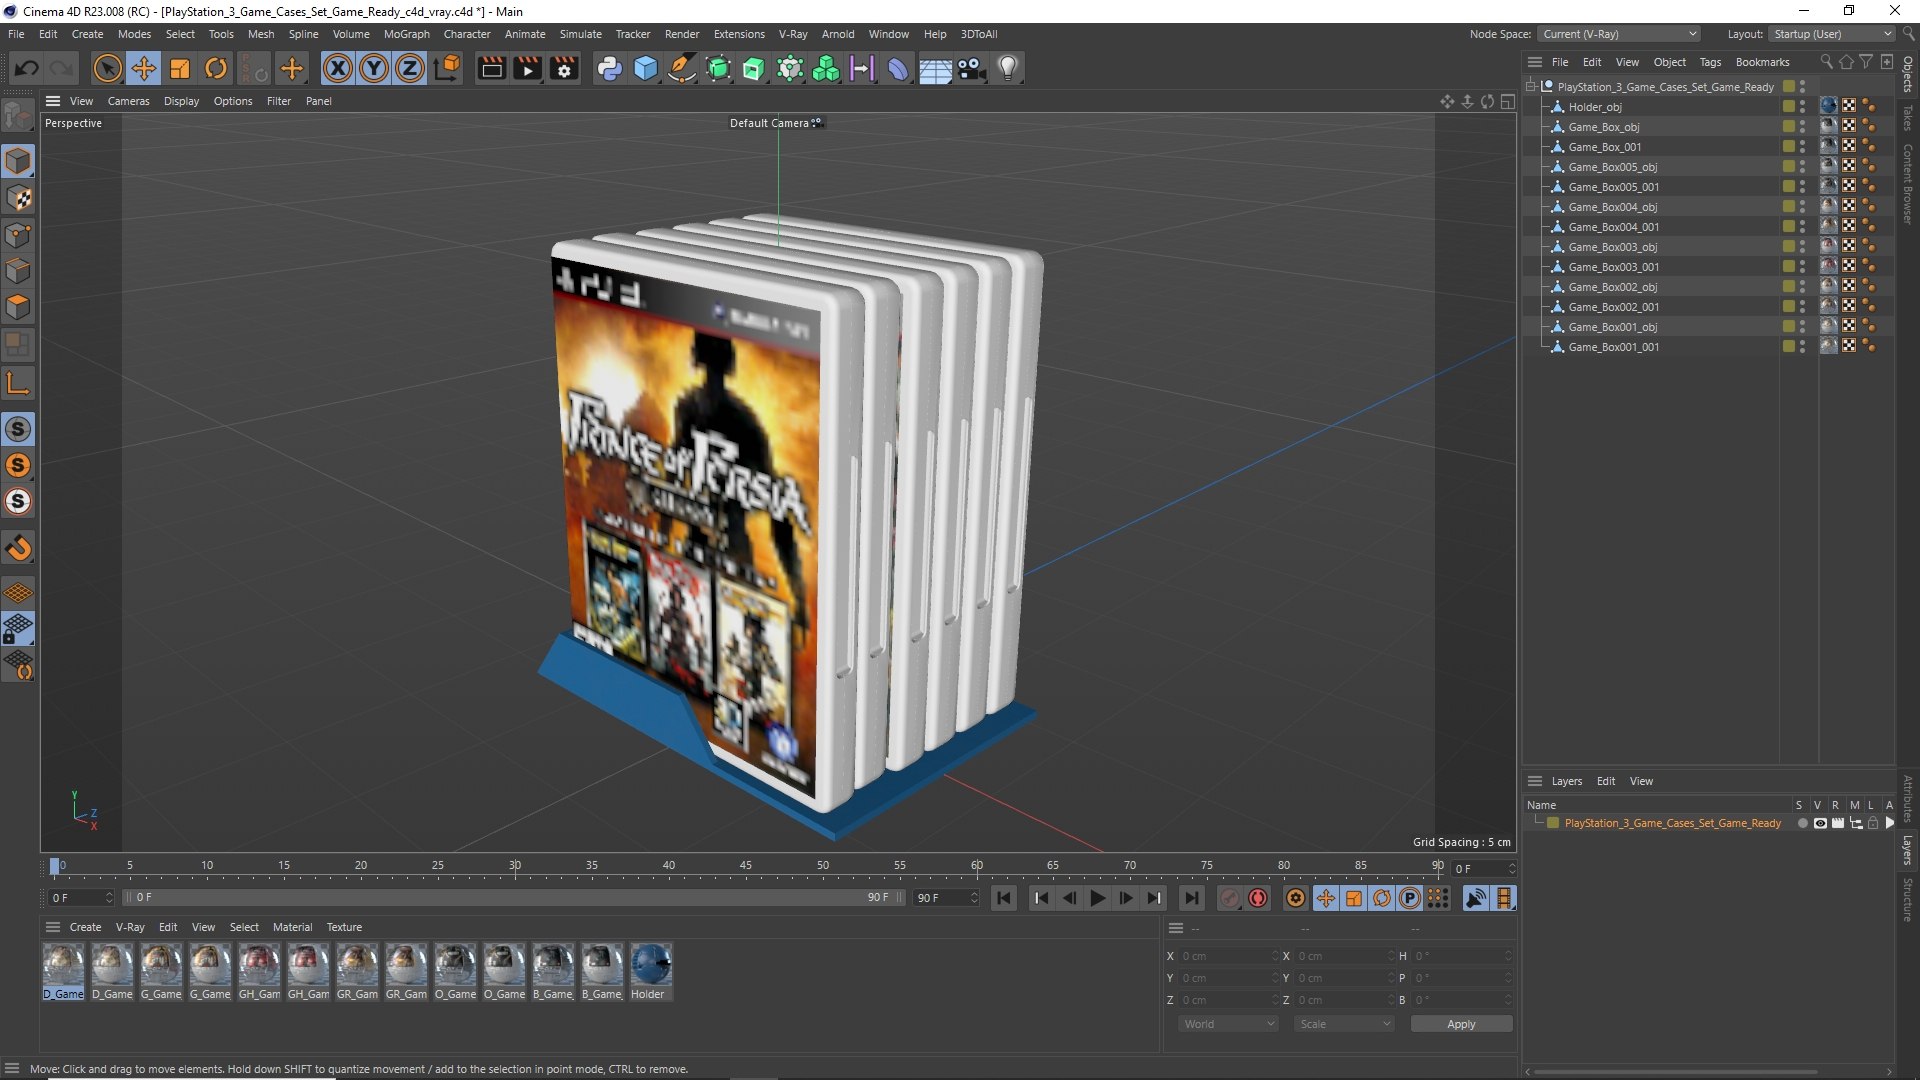This screenshot has width=1920, height=1080.
Task: Click the Undo arrow icon
Action: pyautogui.click(x=27, y=68)
